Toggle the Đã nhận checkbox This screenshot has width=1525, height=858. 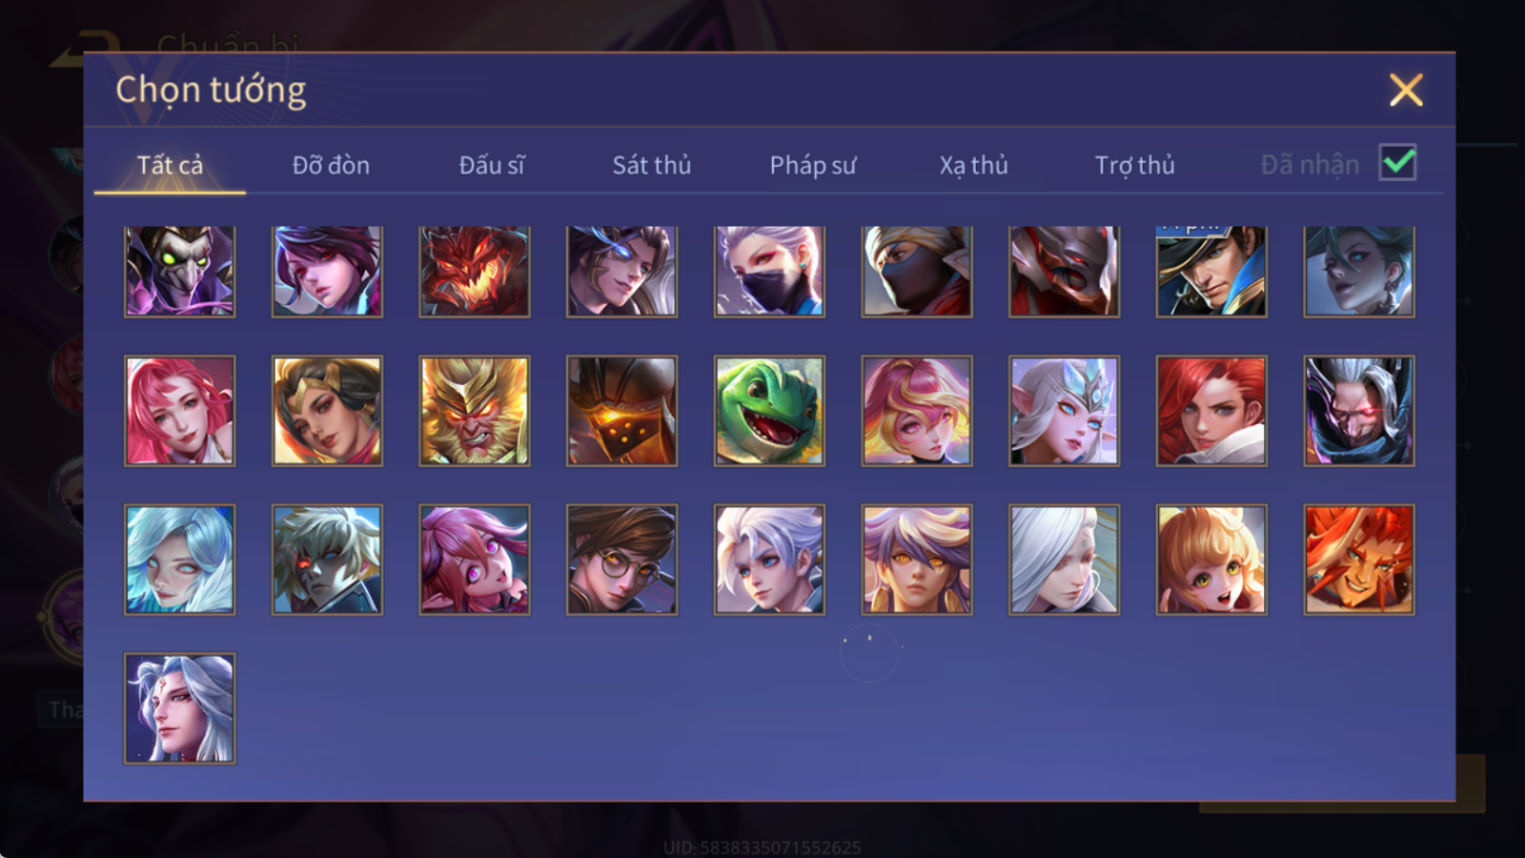pyautogui.click(x=1397, y=162)
